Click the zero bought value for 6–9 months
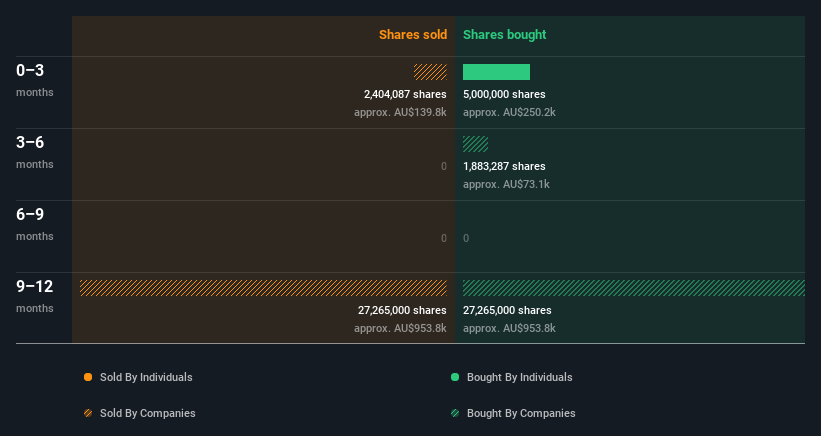 pyautogui.click(x=466, y=238)
